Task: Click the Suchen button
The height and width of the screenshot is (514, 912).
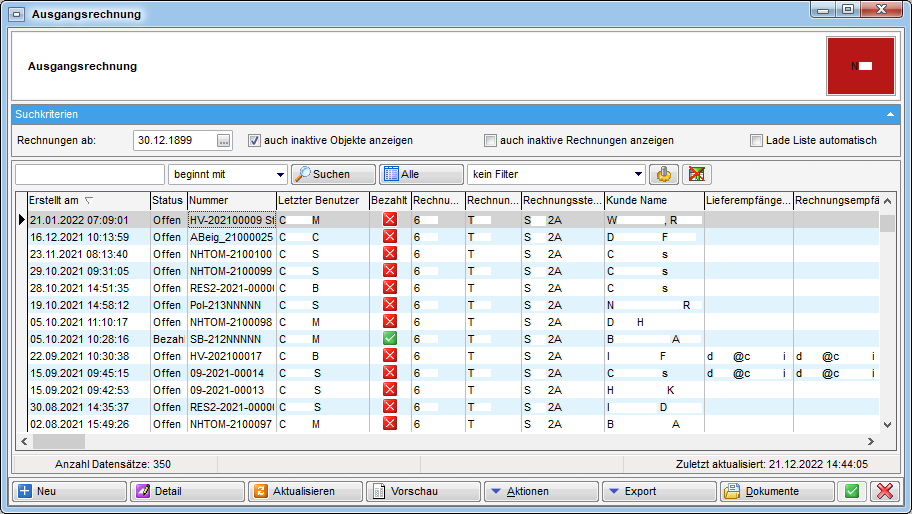Action: 333,174
